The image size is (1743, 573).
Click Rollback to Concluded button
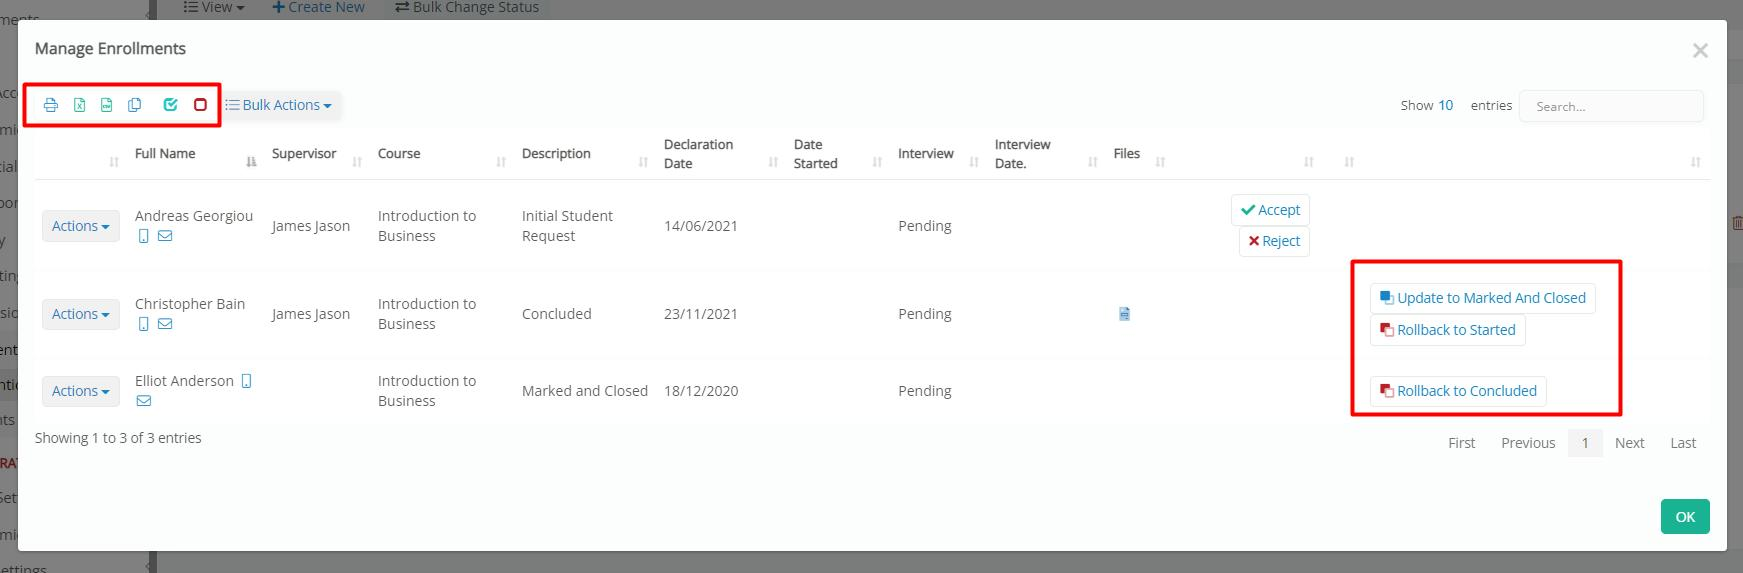(x=1458, y=391)
